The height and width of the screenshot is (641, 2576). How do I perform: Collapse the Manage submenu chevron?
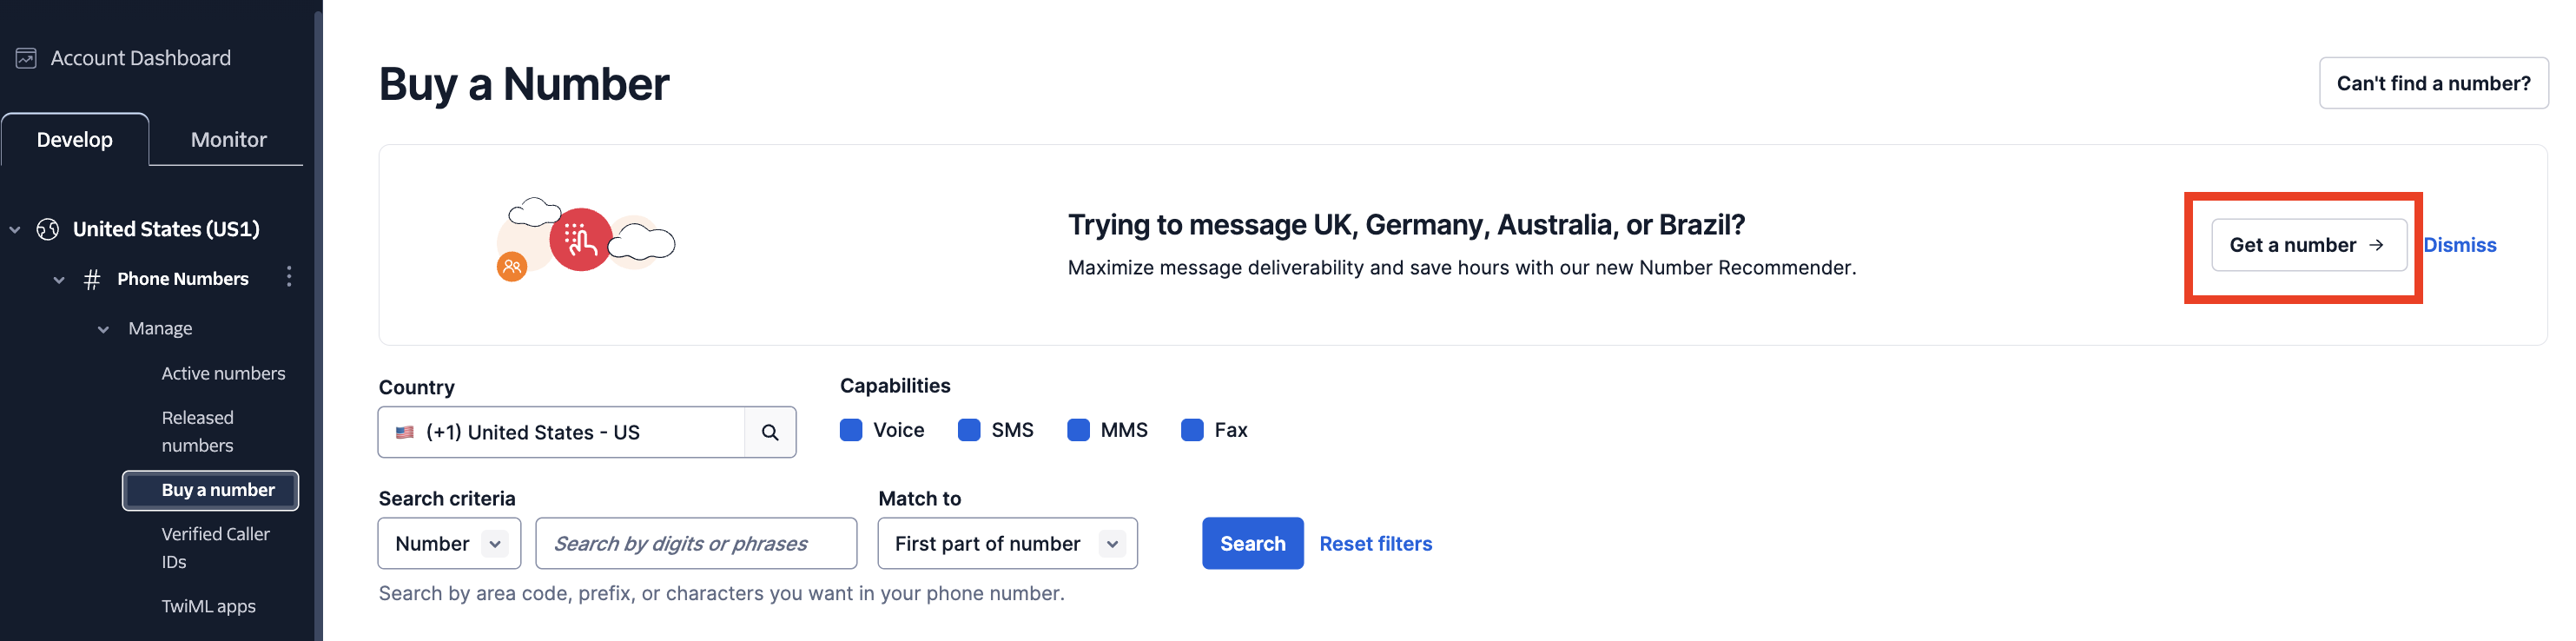103,329
